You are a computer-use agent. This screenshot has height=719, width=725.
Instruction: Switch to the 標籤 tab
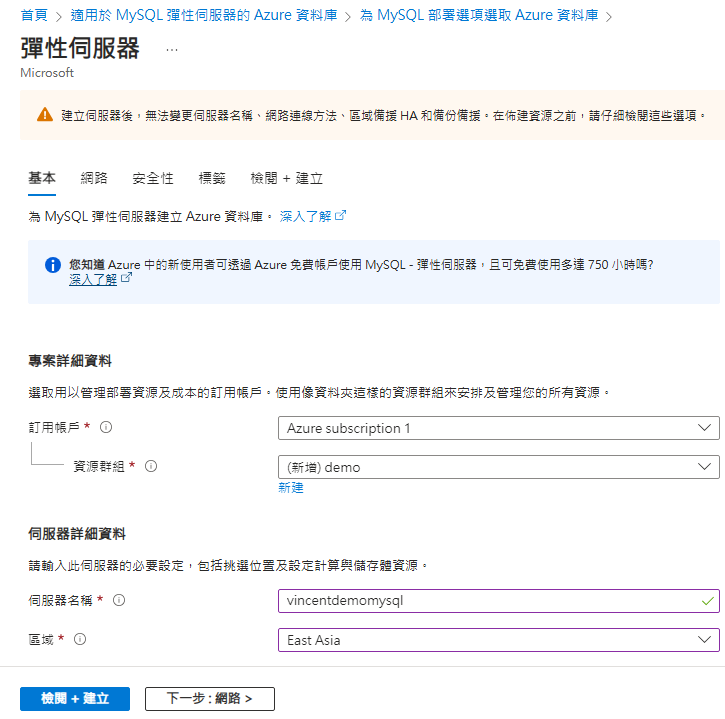pos(212,178)
